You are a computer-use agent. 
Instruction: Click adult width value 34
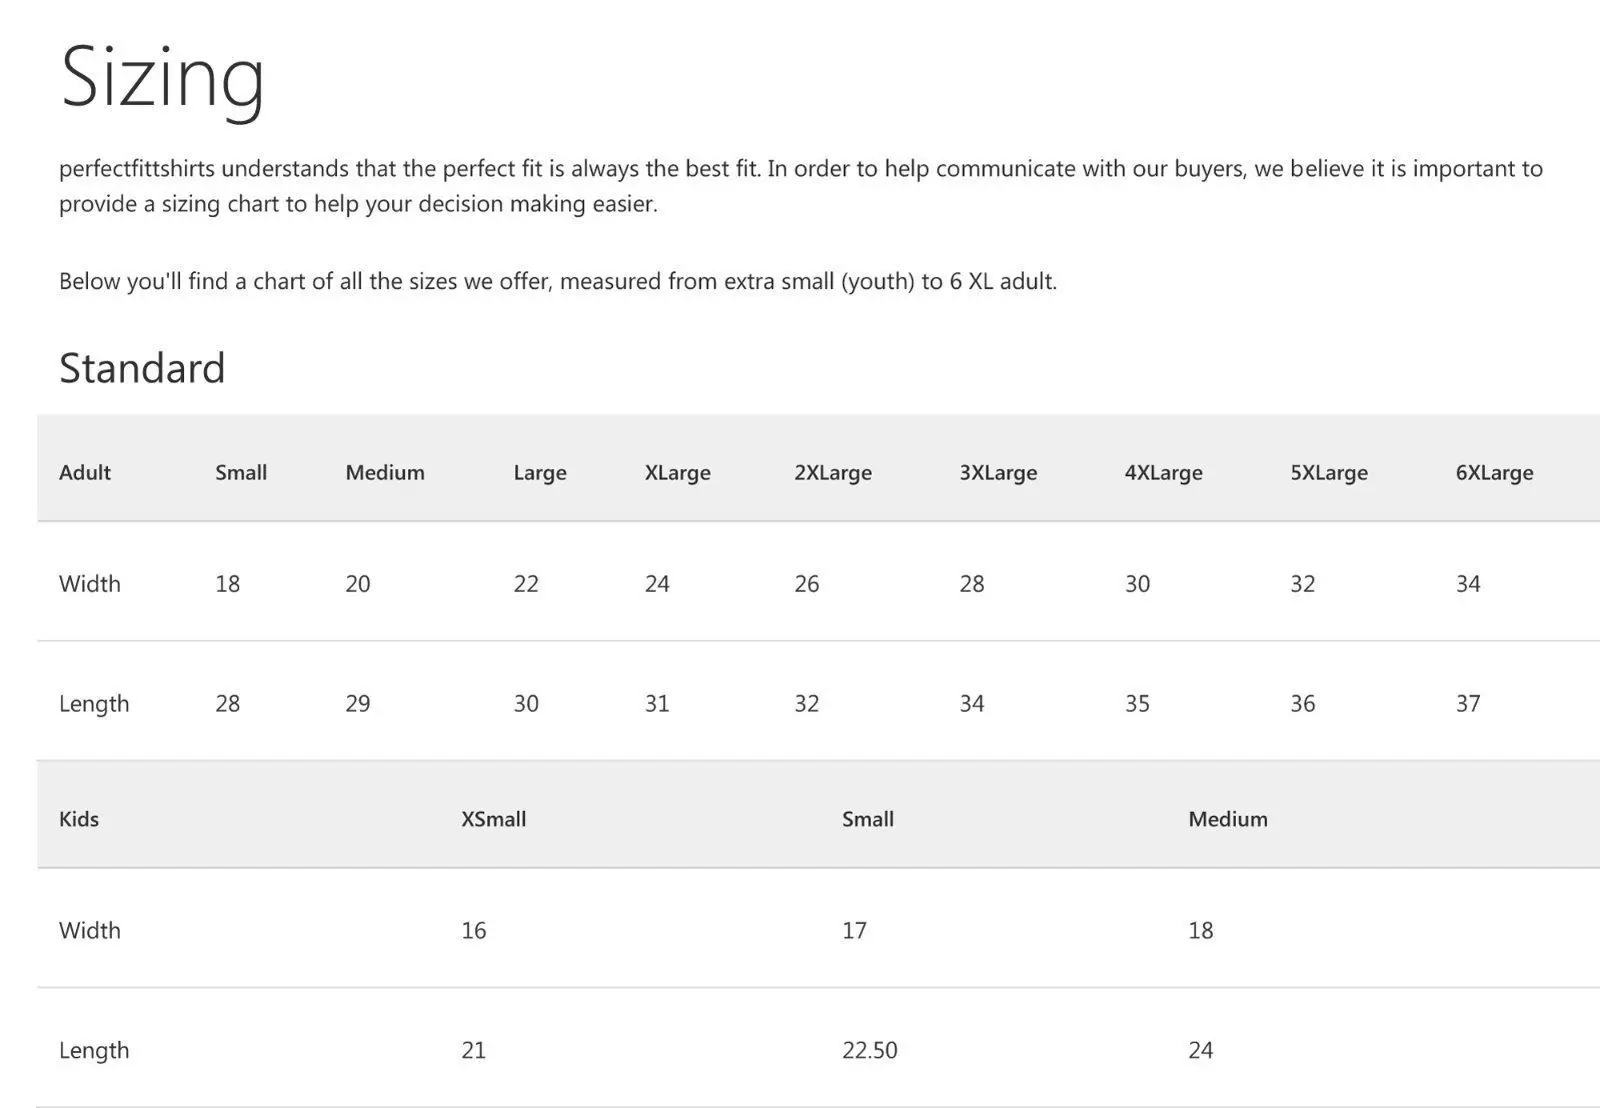(1468, 583)
